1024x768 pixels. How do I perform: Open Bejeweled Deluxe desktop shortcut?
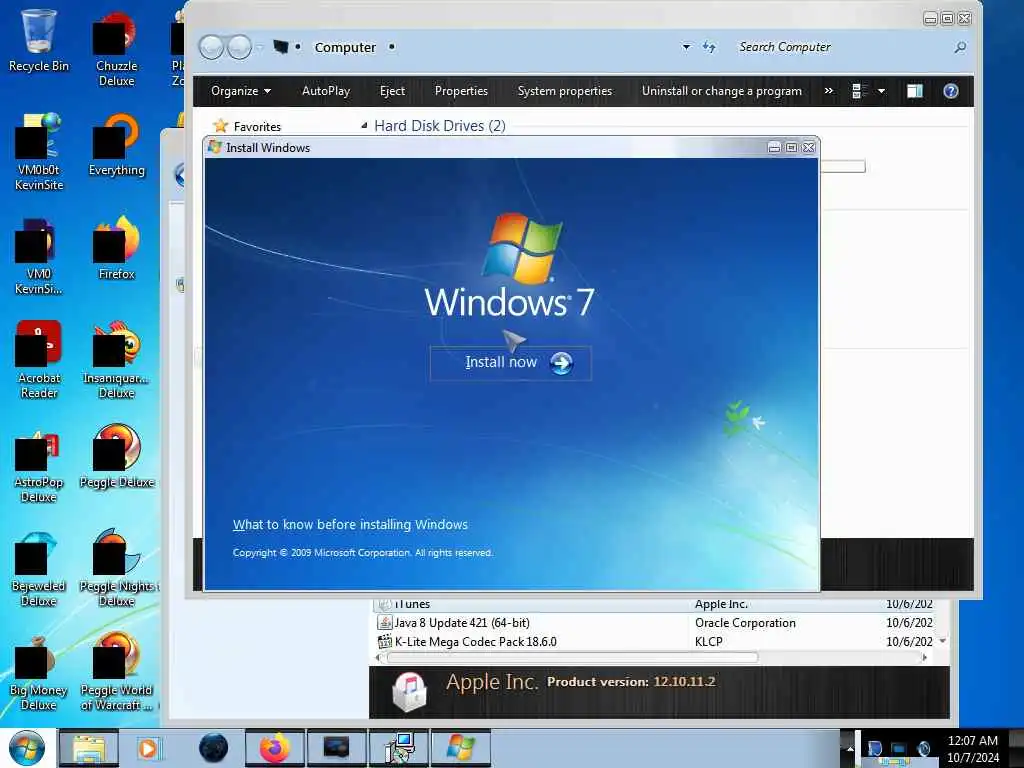tap(39, 568)
